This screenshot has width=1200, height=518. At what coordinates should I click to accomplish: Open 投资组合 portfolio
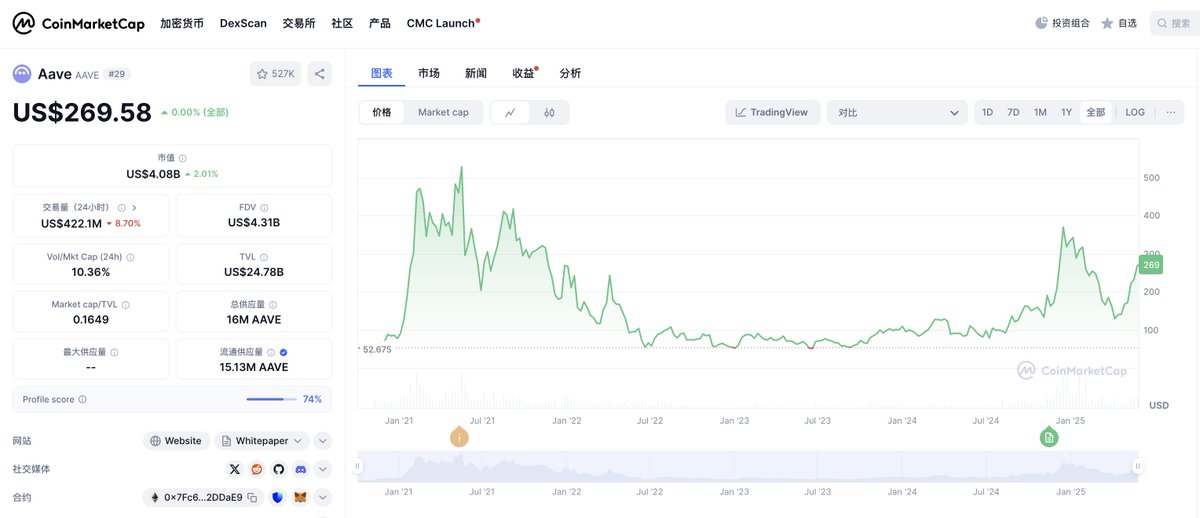coord(1062,23)
